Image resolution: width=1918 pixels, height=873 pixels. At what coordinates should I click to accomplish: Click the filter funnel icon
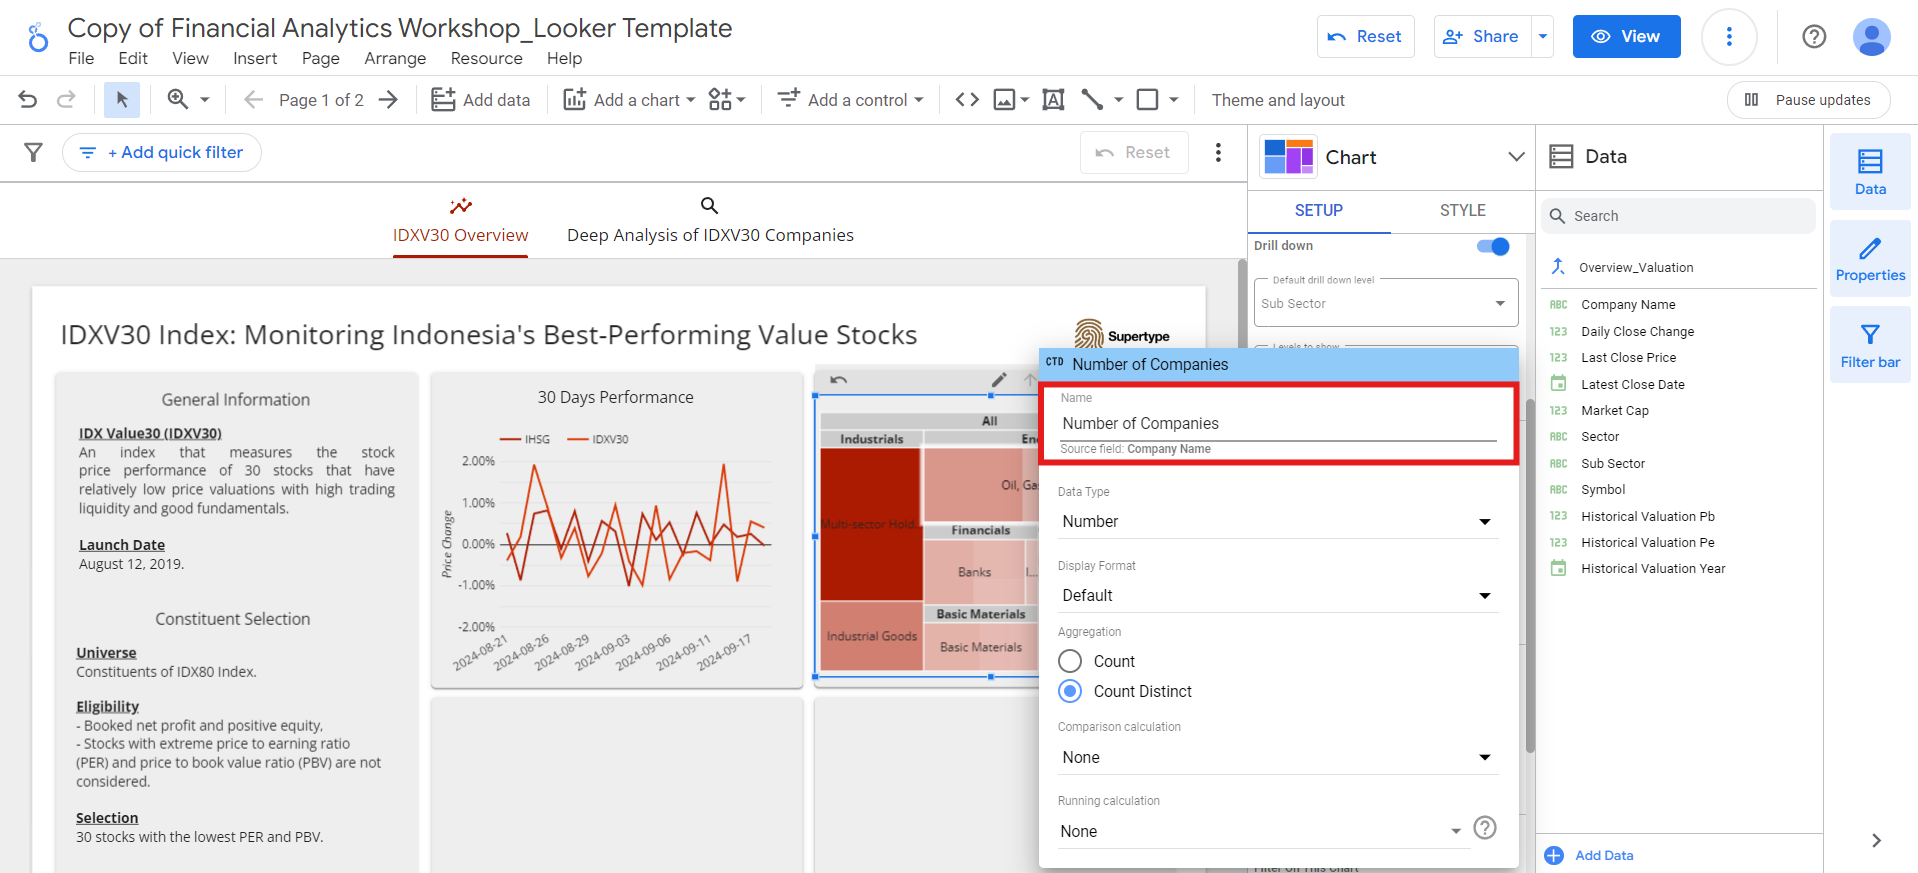(x=33, y=152)
